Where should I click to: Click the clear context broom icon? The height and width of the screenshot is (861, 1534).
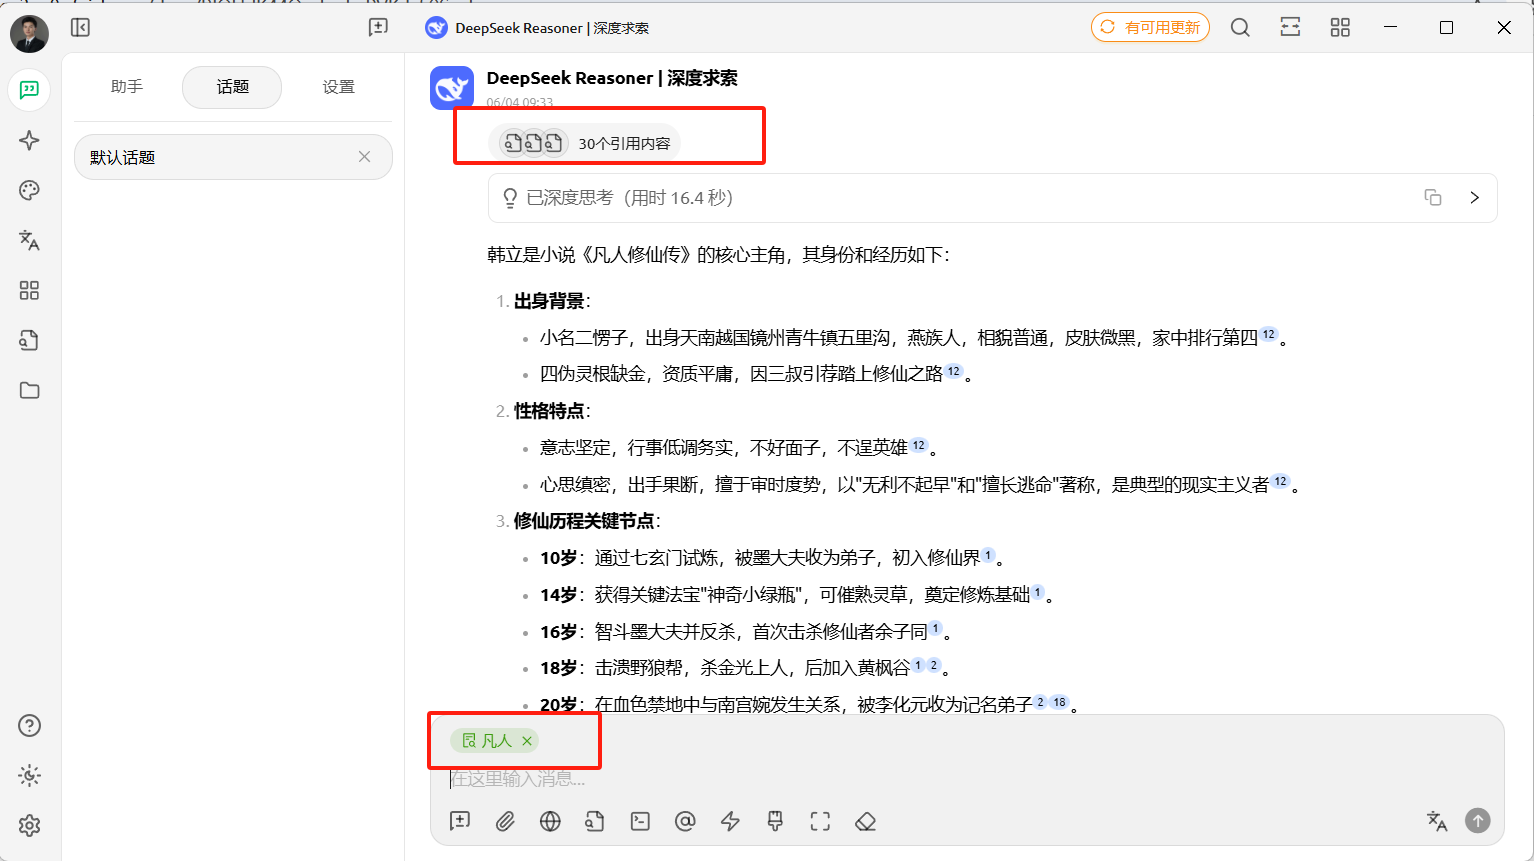(775, 821)
